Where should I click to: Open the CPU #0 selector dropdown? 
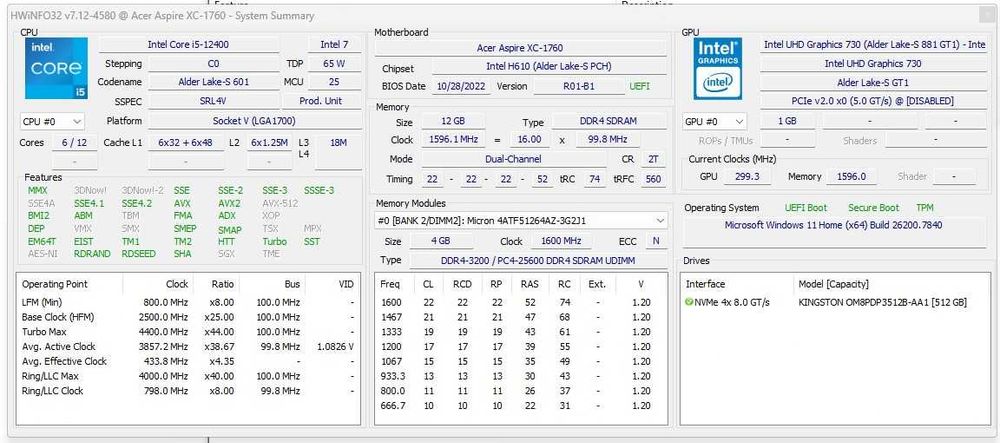(x=52, y=121)
